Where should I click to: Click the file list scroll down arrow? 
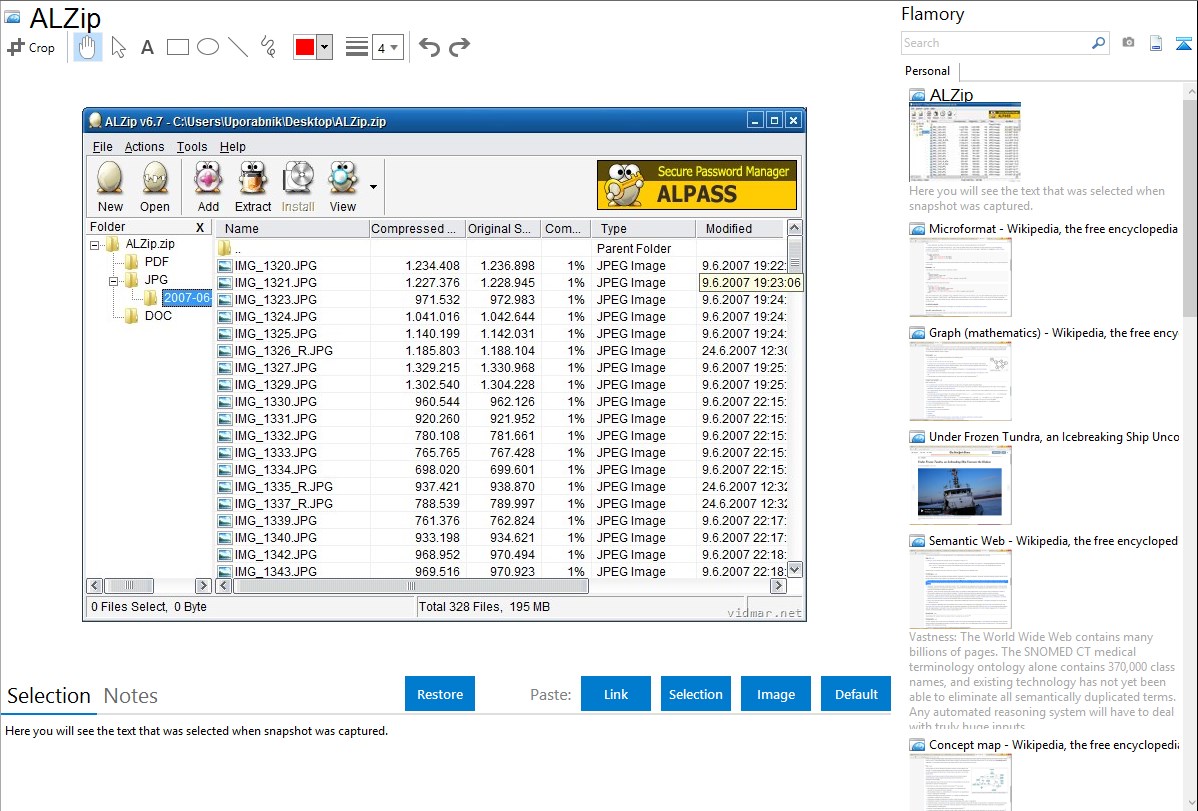(795, 569)
